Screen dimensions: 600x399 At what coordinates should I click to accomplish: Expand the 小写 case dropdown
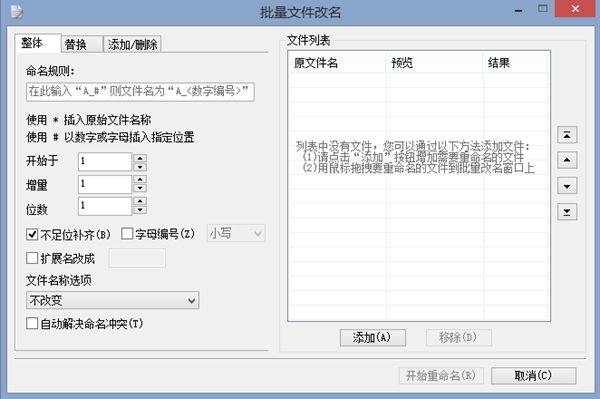[x=236, y=233]
